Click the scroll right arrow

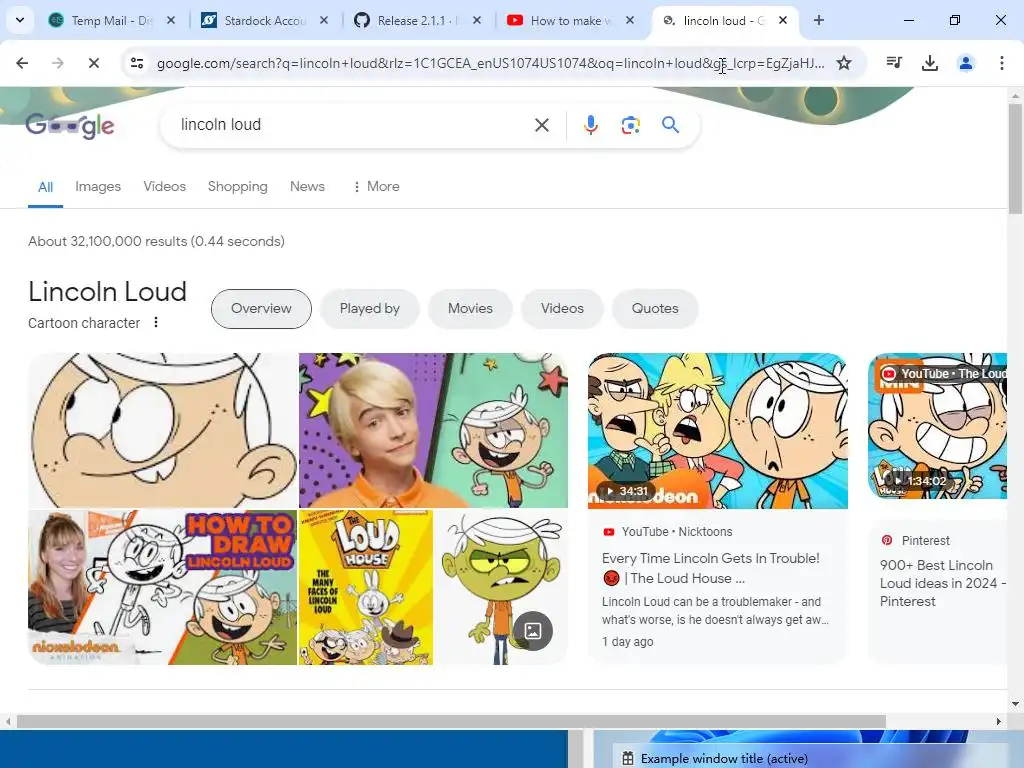(x=999, y=722)
